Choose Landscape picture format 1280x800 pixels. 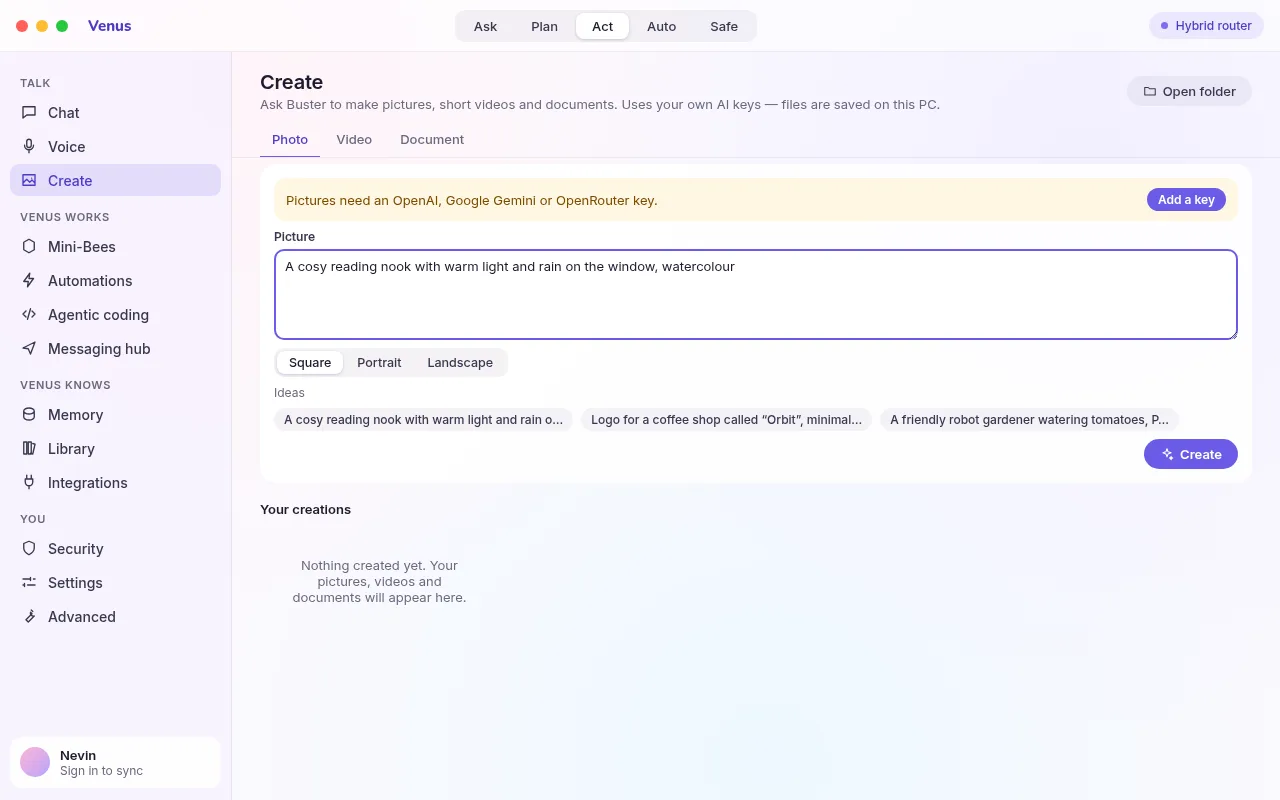[460, 363]
